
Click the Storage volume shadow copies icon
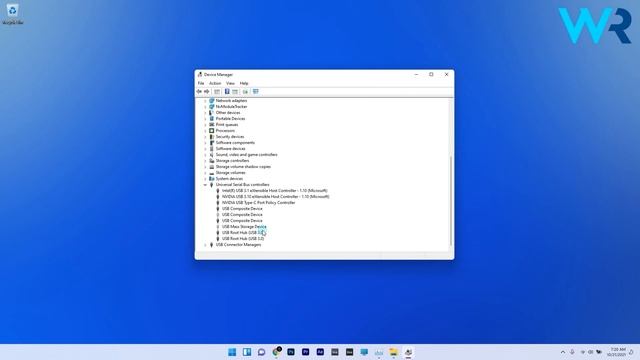tap(211, 167)
